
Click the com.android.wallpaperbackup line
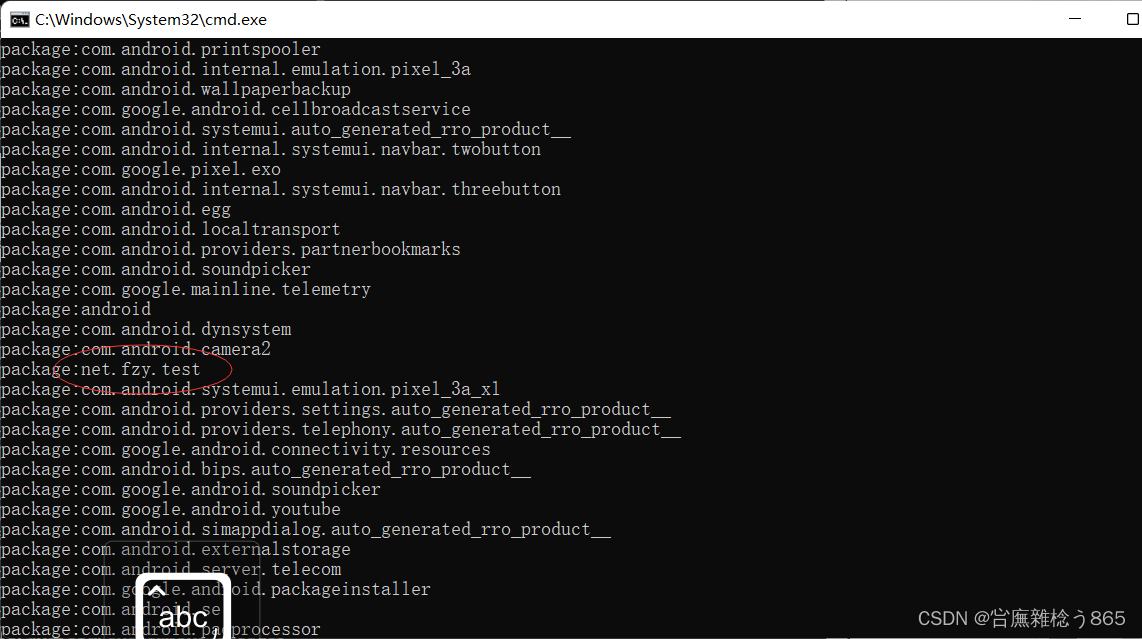coord(175,89)
